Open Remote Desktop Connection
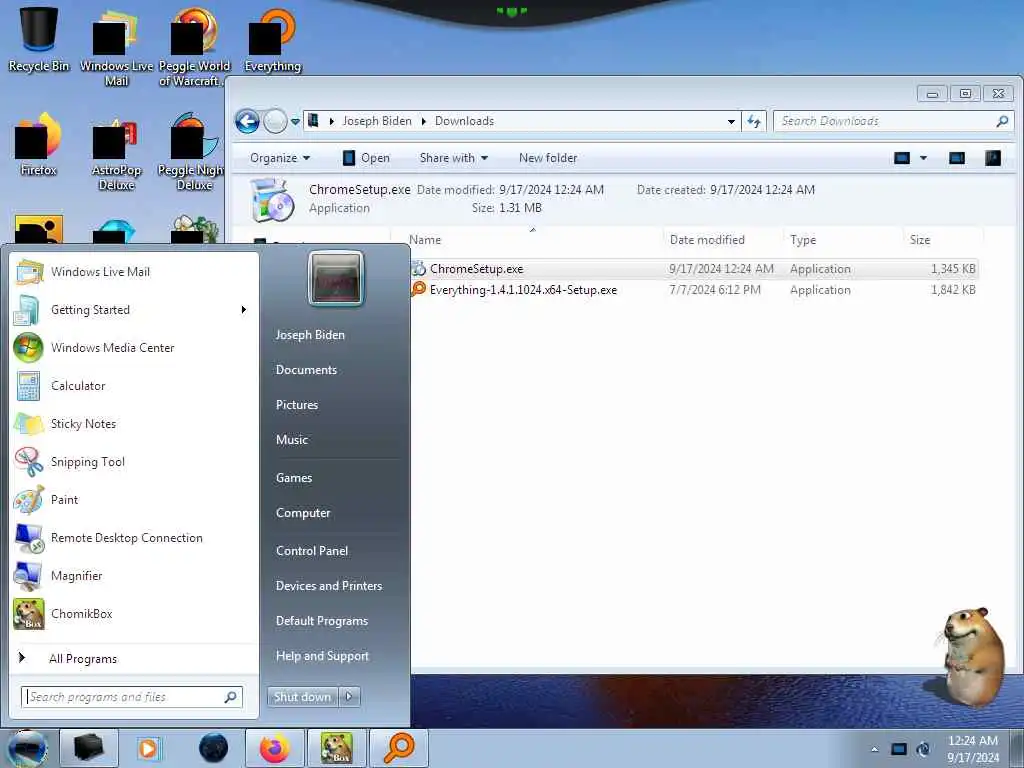 point(135,537)
